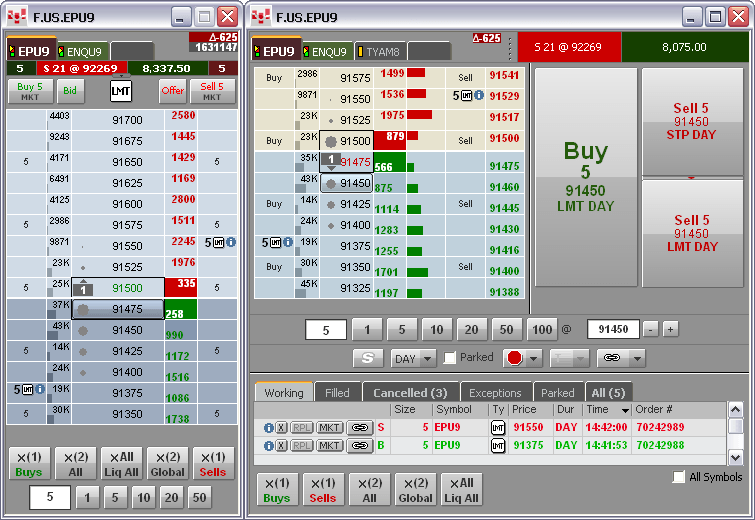The image size is (755, 520).
Task: Click the large Buy 5 LMT DAY button
Action: coord(586,177)
